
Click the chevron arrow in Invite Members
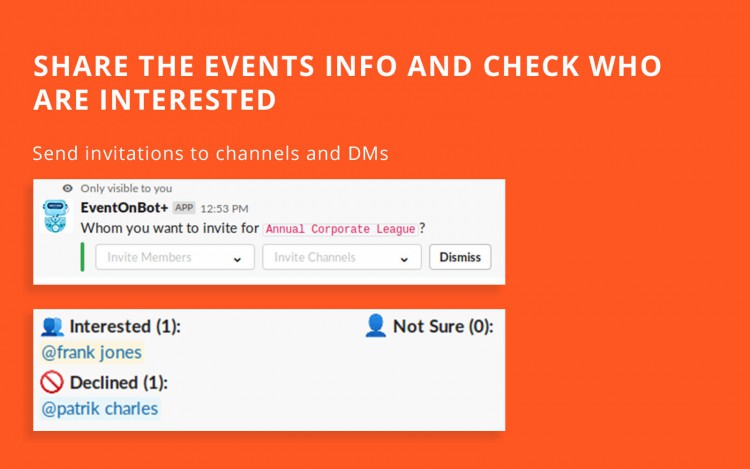pyautogui.click(x=237, y=259)
